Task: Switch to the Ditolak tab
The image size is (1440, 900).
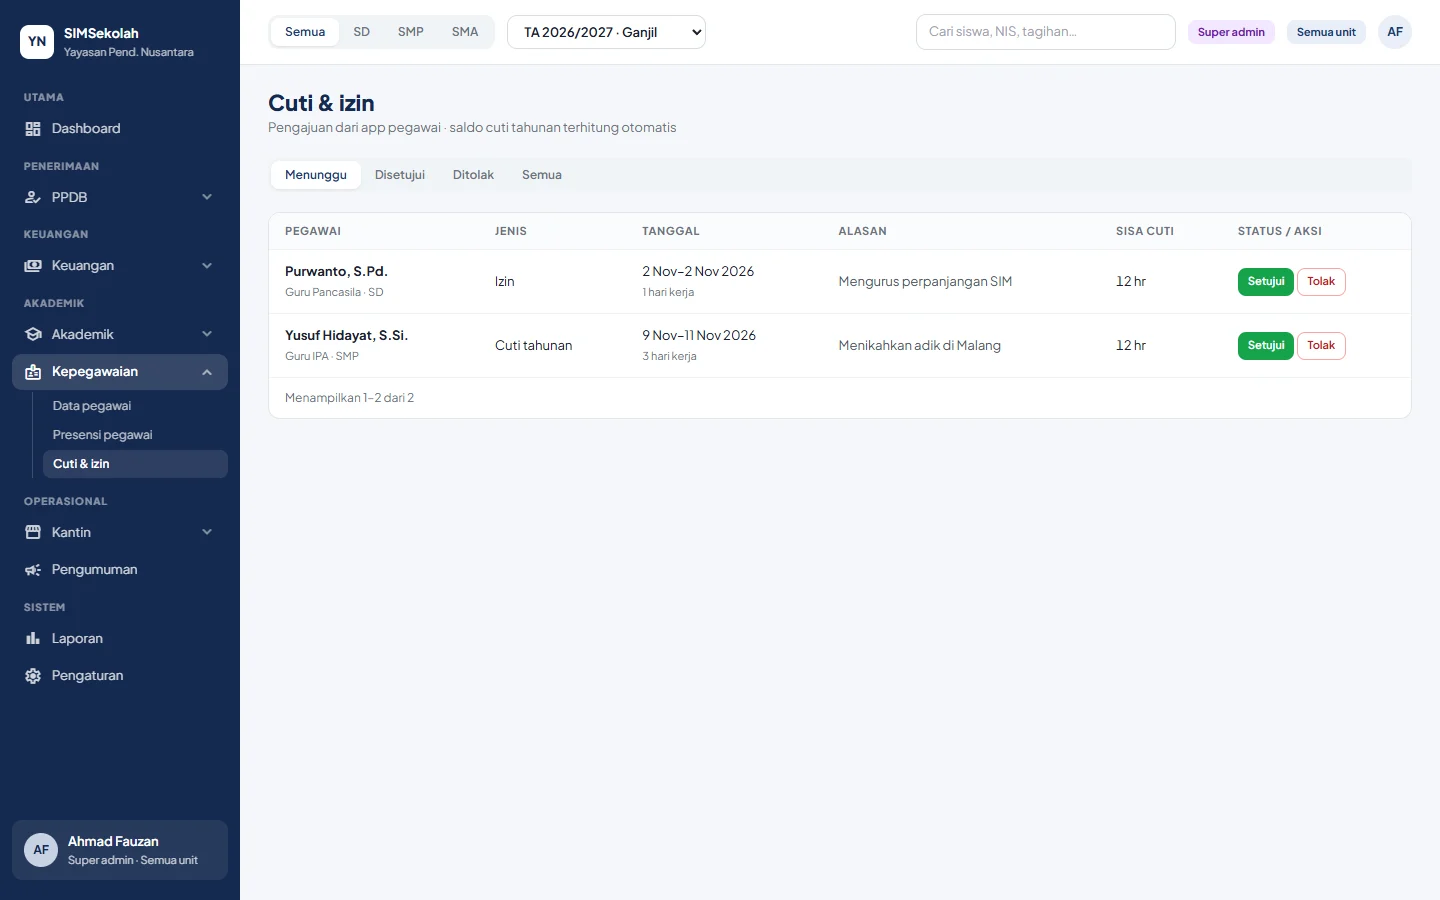Action: 473,175
